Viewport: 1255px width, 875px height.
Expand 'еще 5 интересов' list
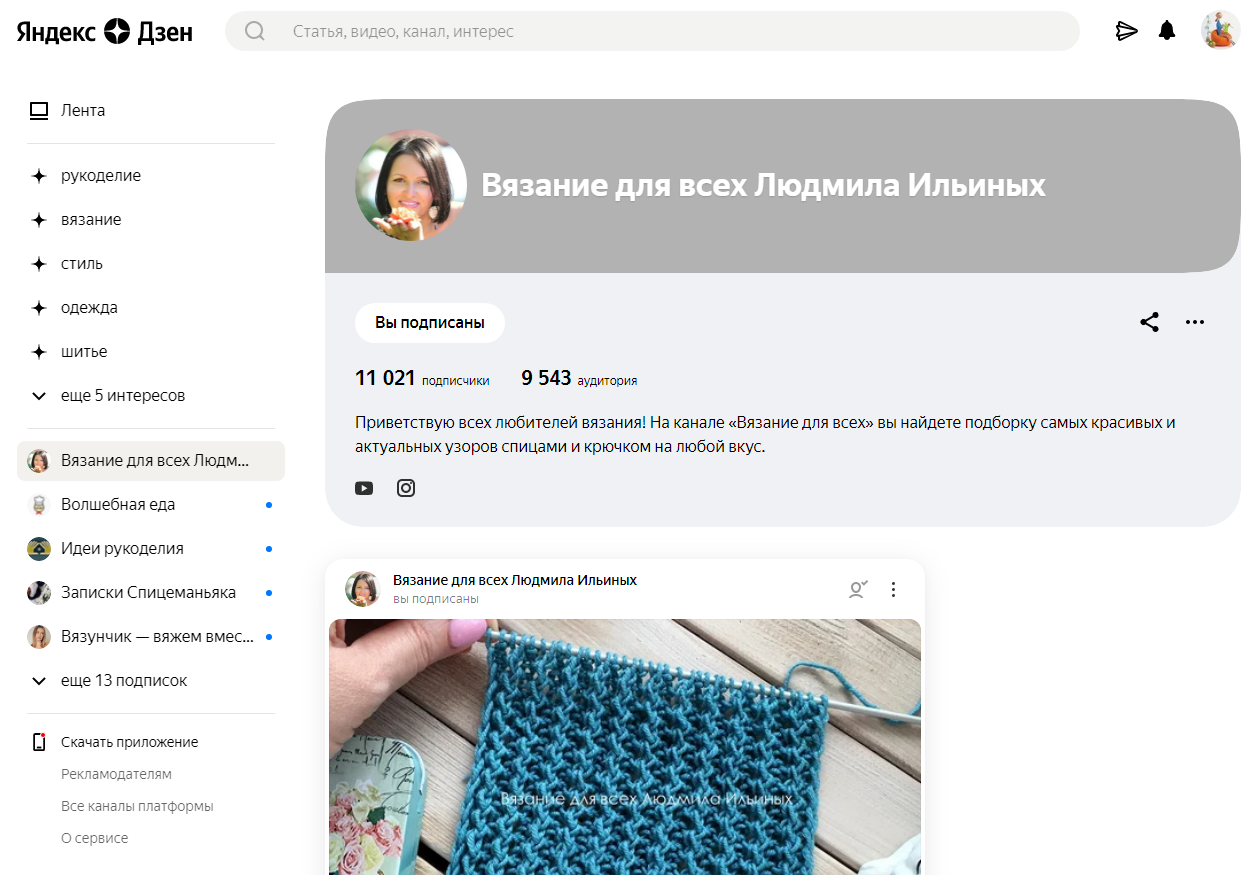[108, 396]
